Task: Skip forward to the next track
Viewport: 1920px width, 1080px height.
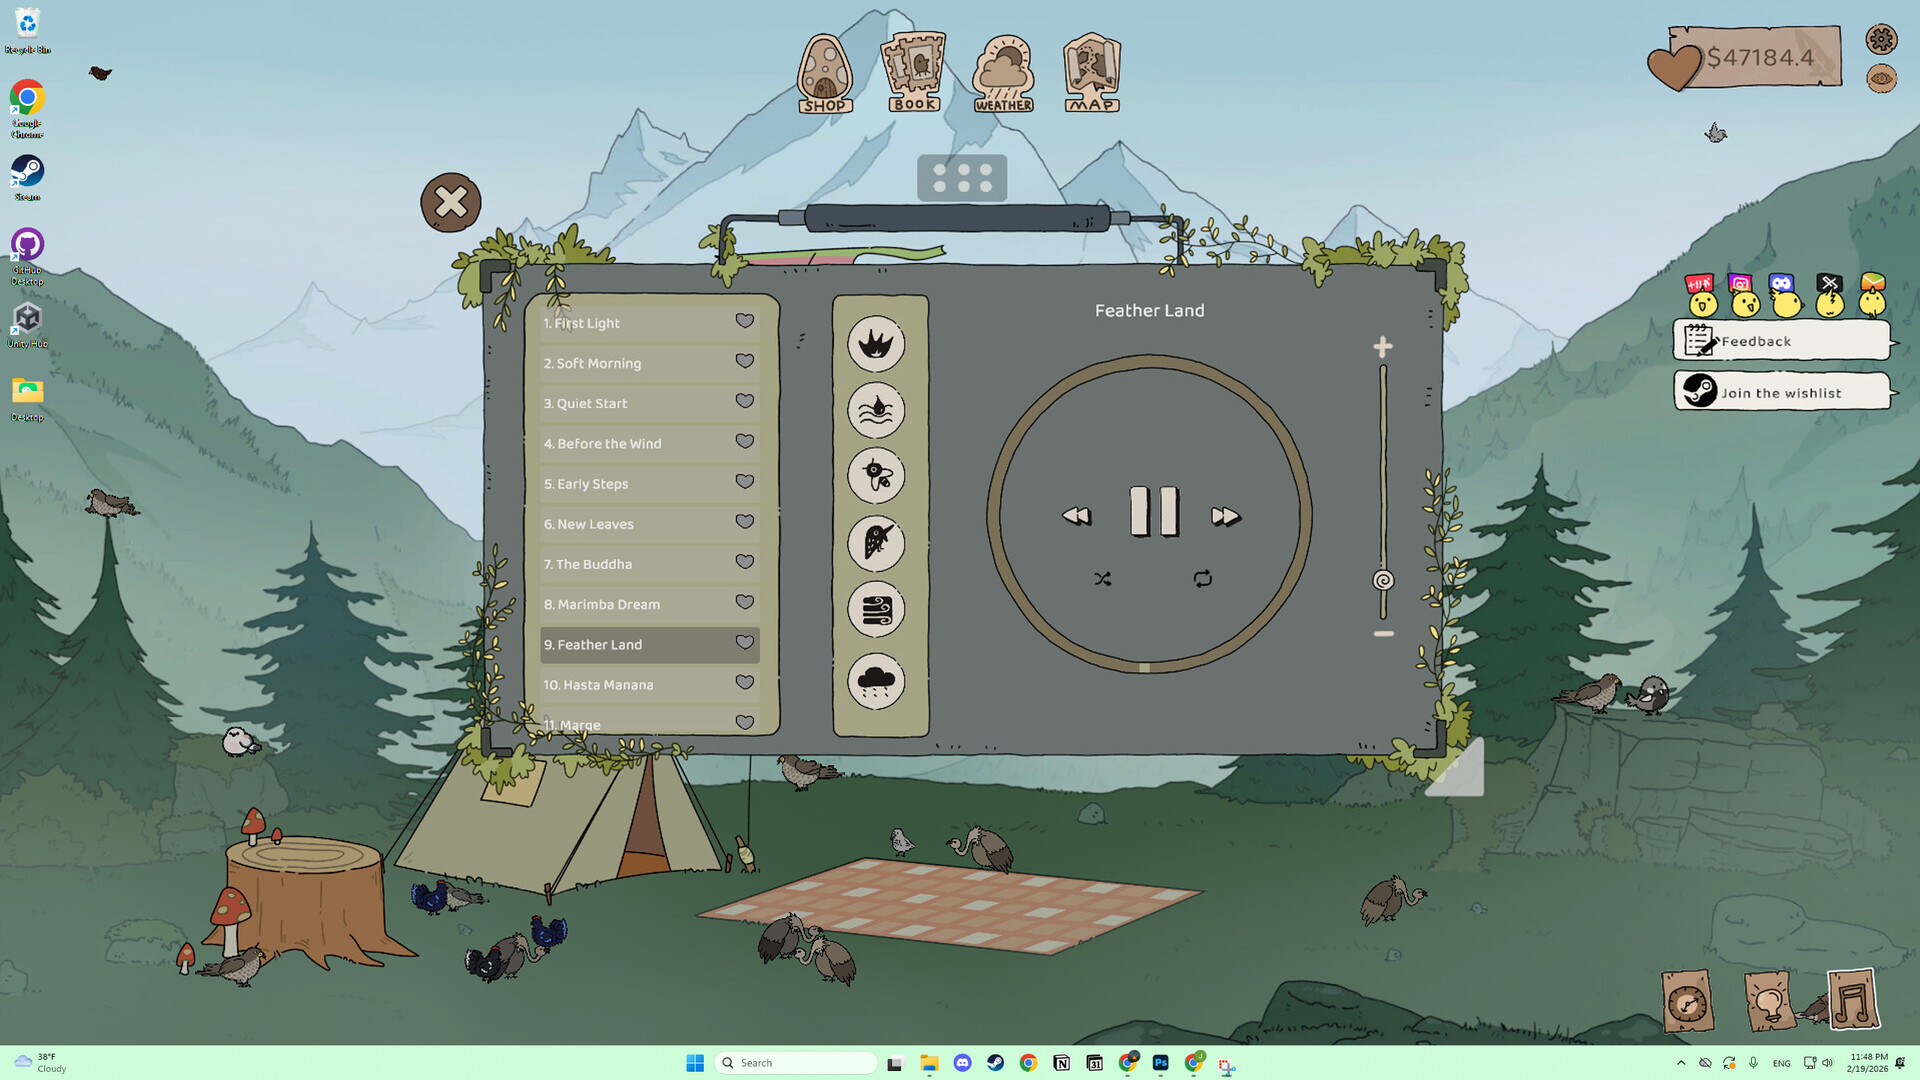Action: (1224, 515)
